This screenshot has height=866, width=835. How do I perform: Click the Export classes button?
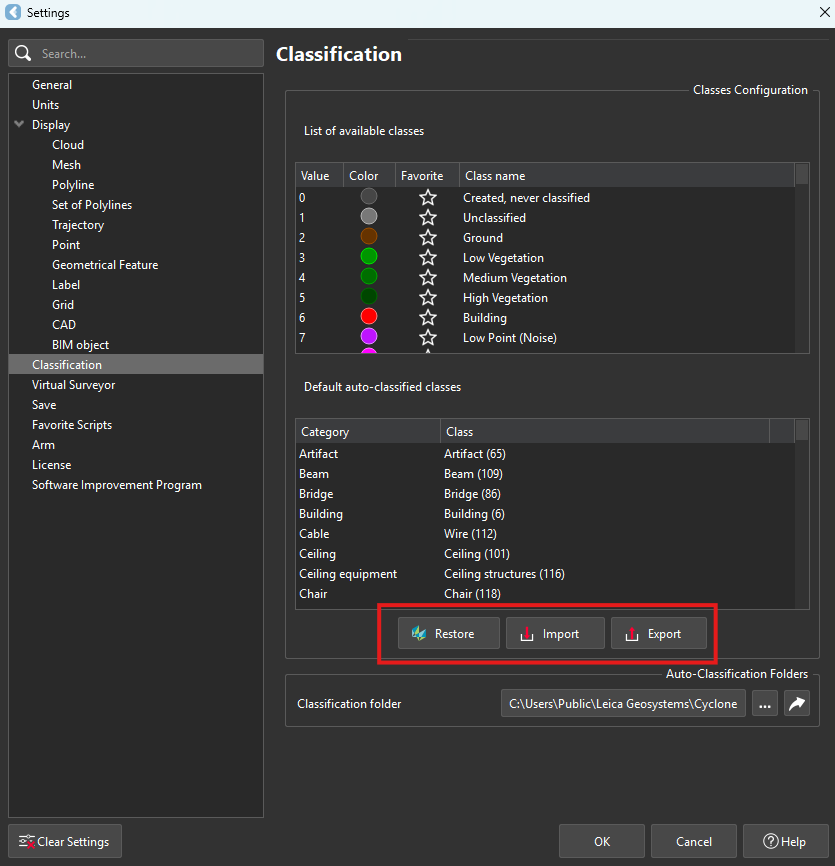659,634
